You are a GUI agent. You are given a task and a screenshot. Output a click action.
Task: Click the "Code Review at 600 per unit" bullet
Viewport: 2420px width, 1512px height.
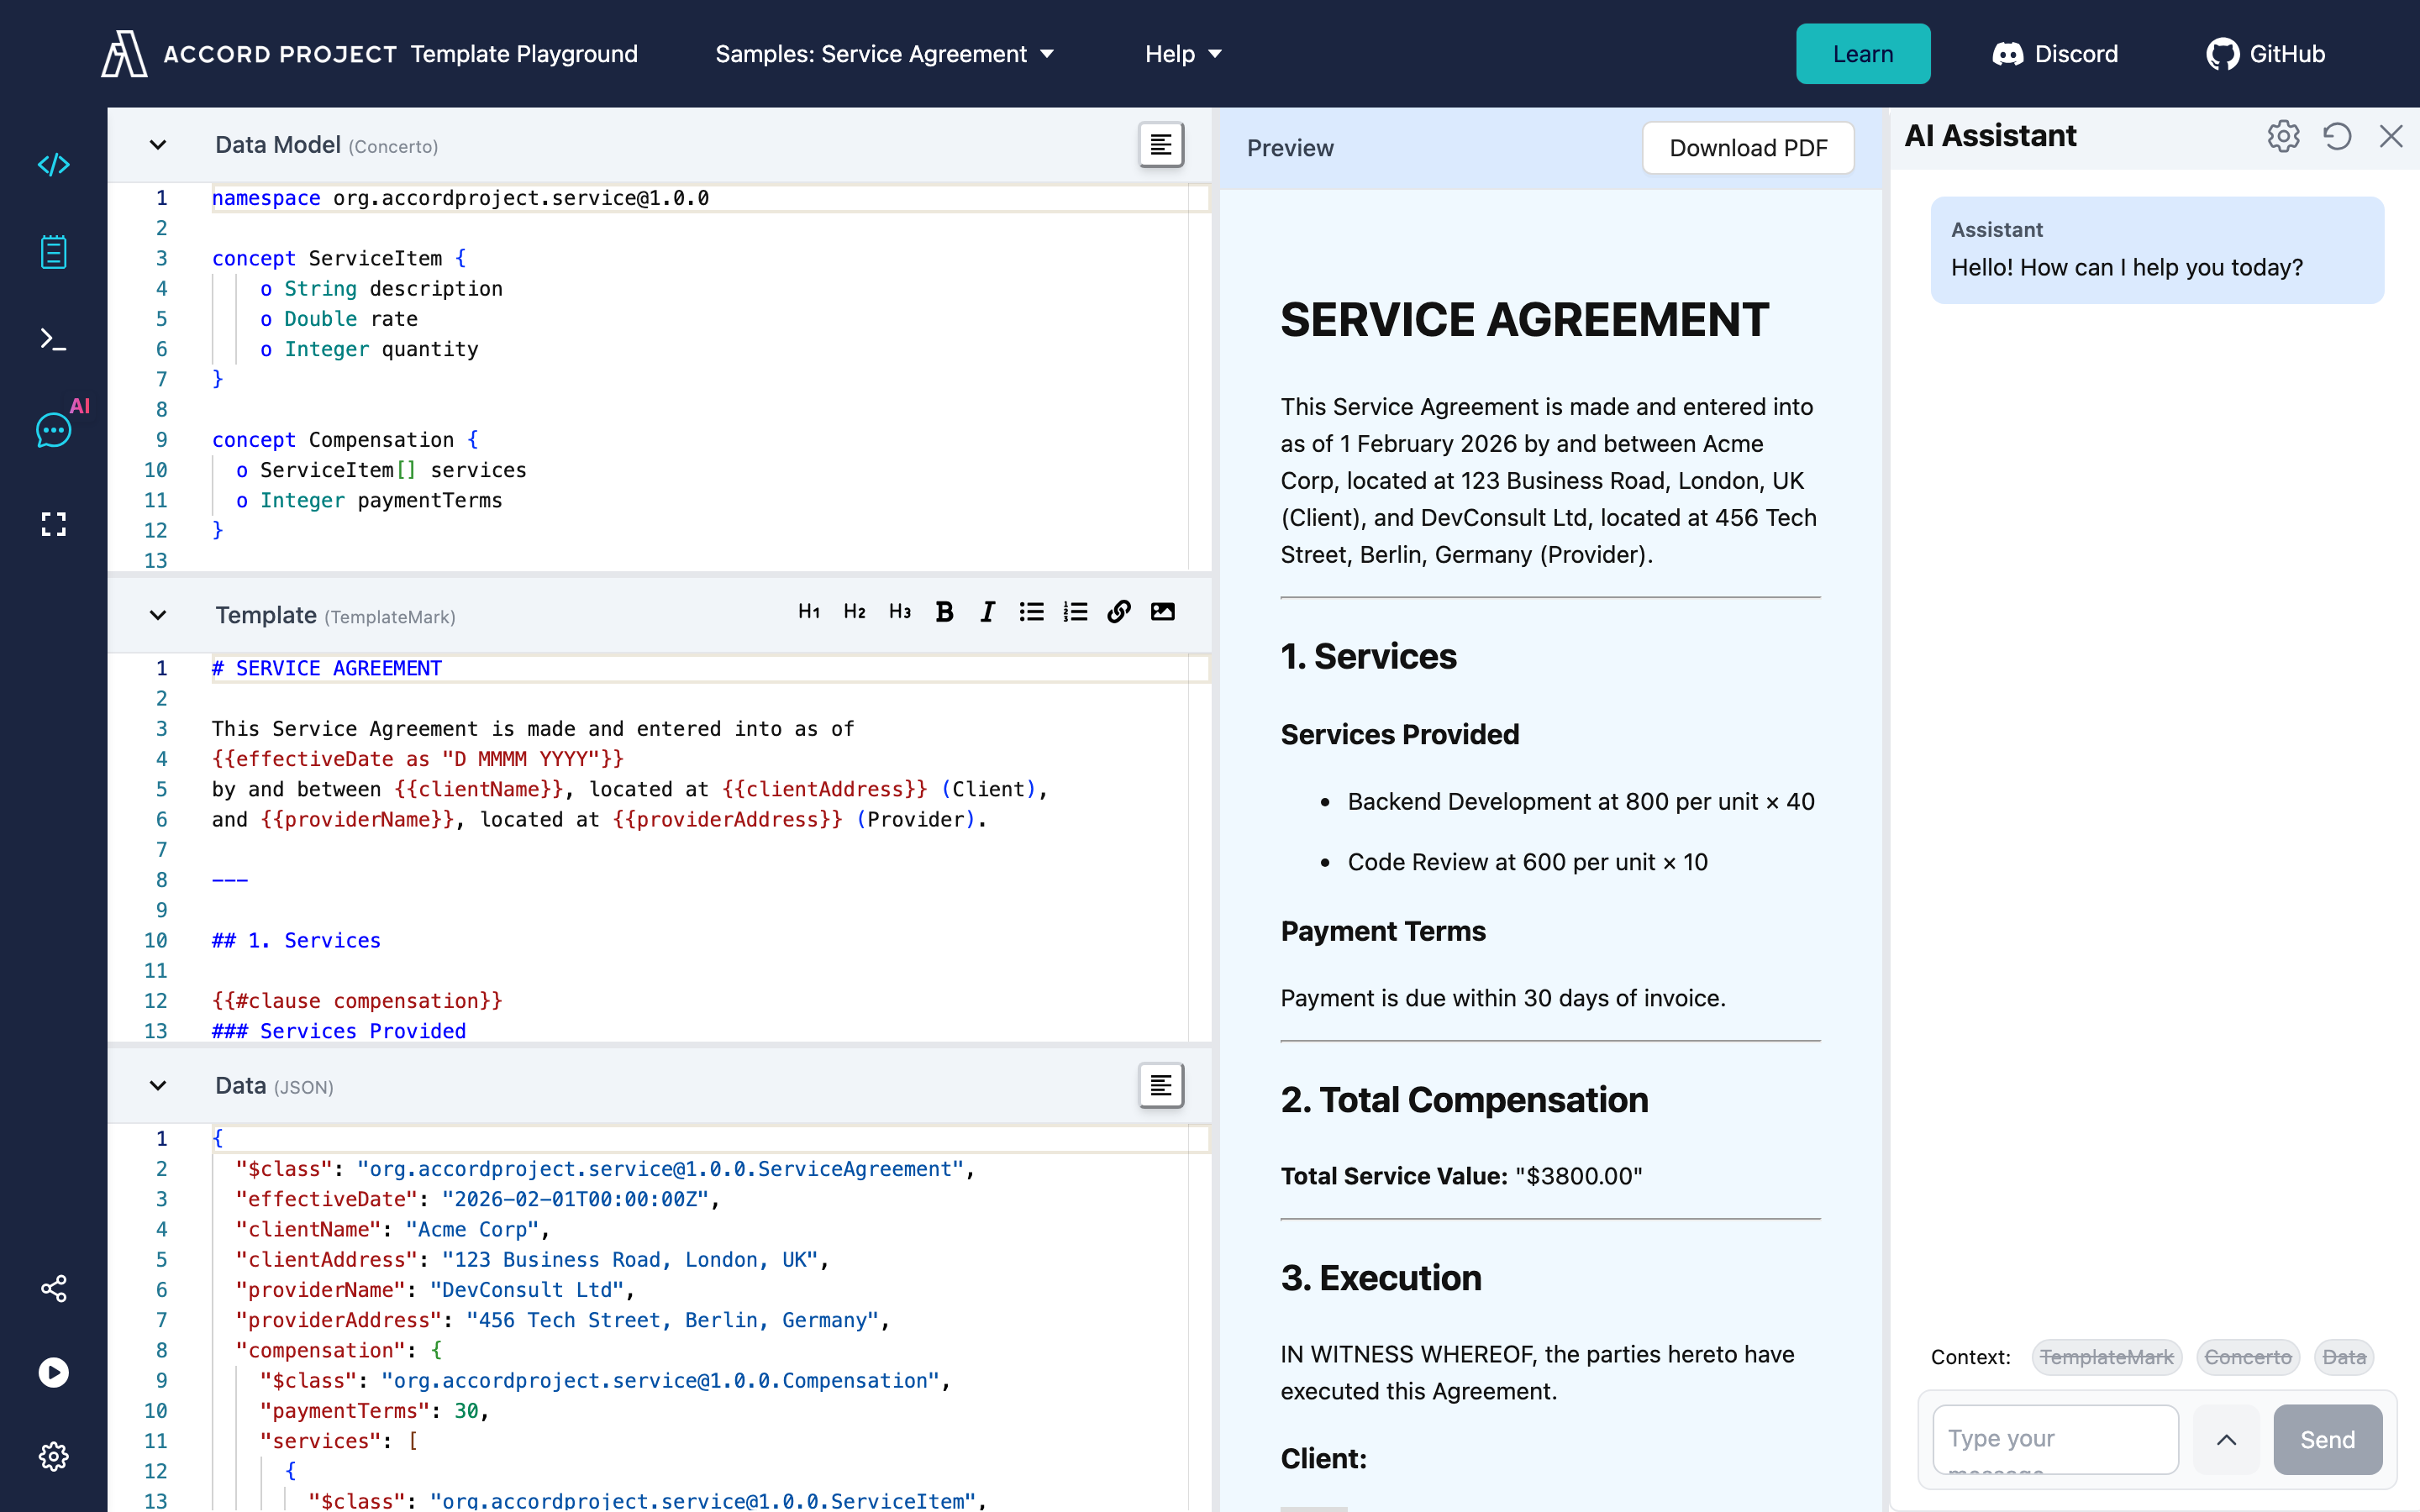[x=1527, y=862]
